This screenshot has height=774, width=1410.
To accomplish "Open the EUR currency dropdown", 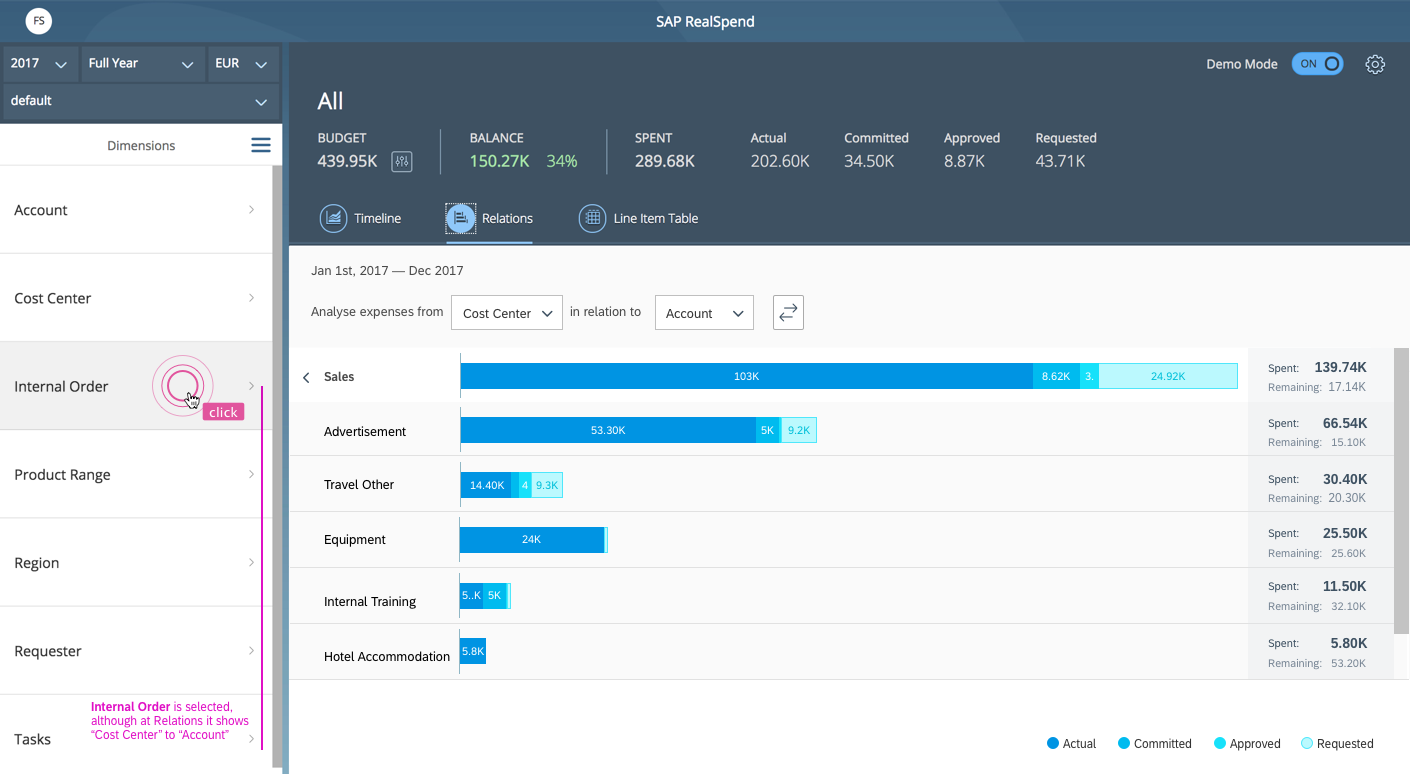I will click(x=242, y=63).
